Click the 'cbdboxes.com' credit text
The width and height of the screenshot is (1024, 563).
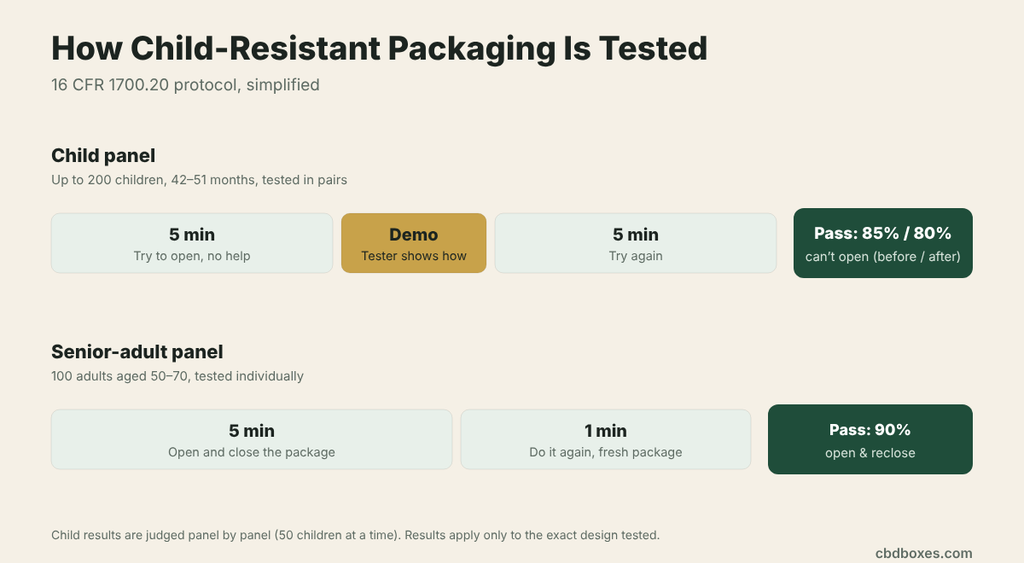(923, 553)
